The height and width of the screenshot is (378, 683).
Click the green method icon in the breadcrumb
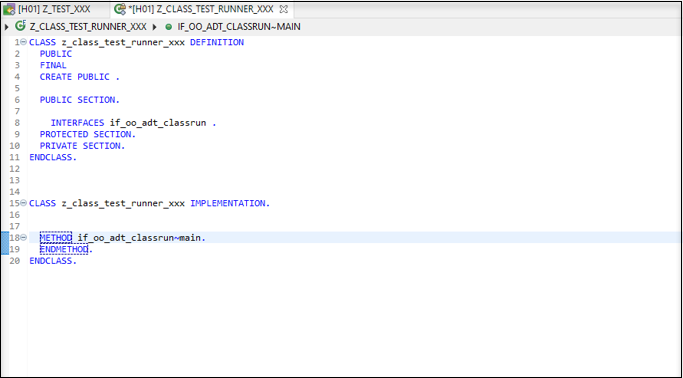(169, 27)
